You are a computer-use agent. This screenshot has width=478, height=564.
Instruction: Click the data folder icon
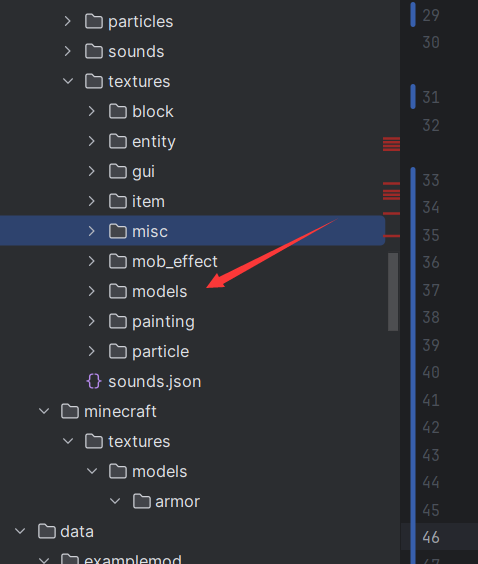click(x=47, y=531)
